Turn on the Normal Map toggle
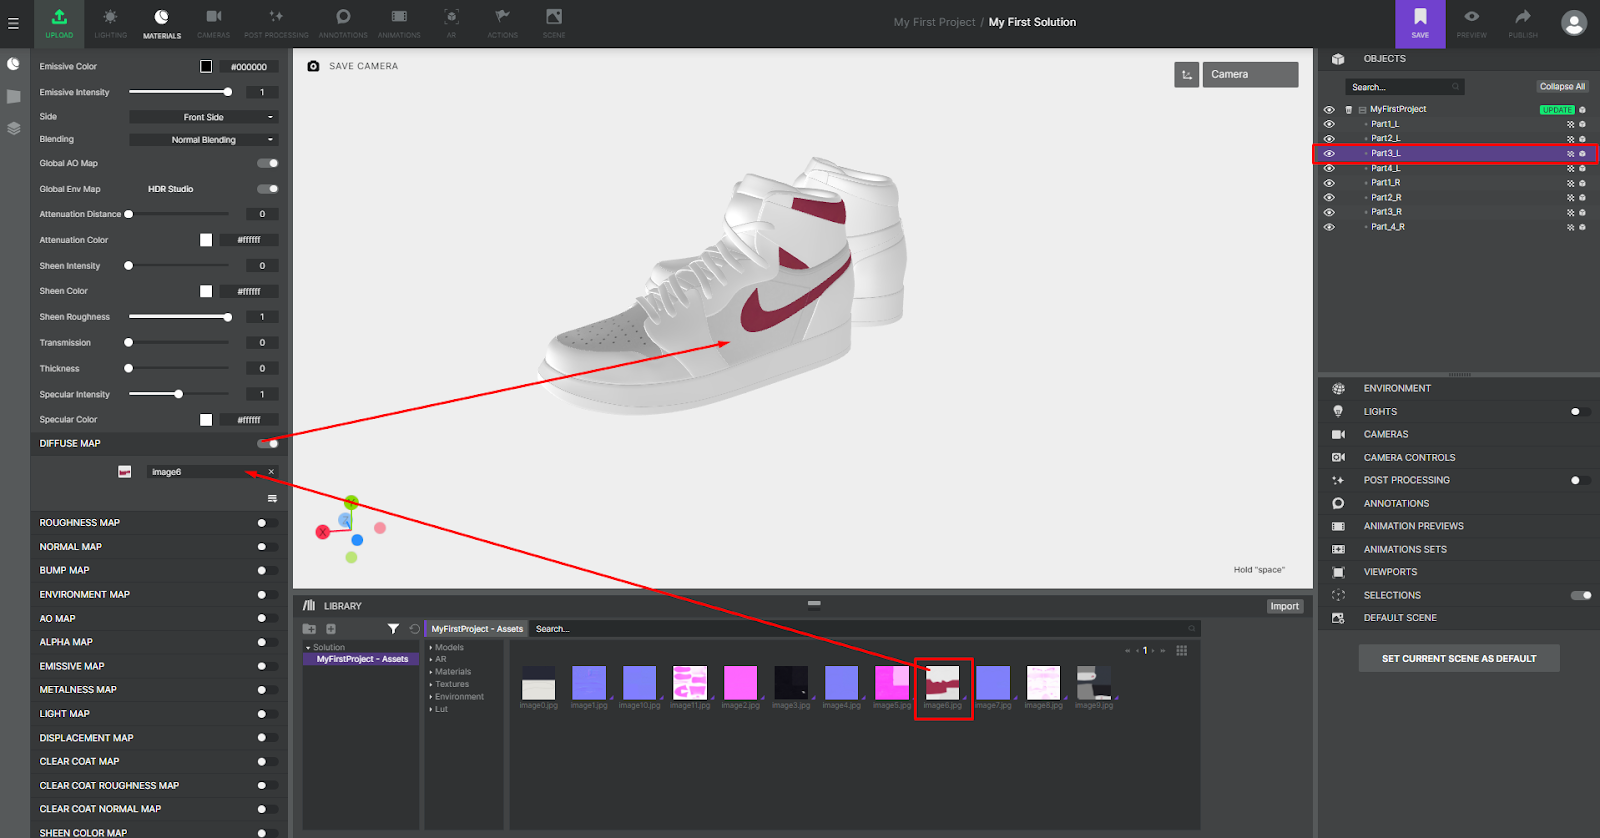Image resolution: width=1600 pixels, height=838 pixels. click(267, 547)
